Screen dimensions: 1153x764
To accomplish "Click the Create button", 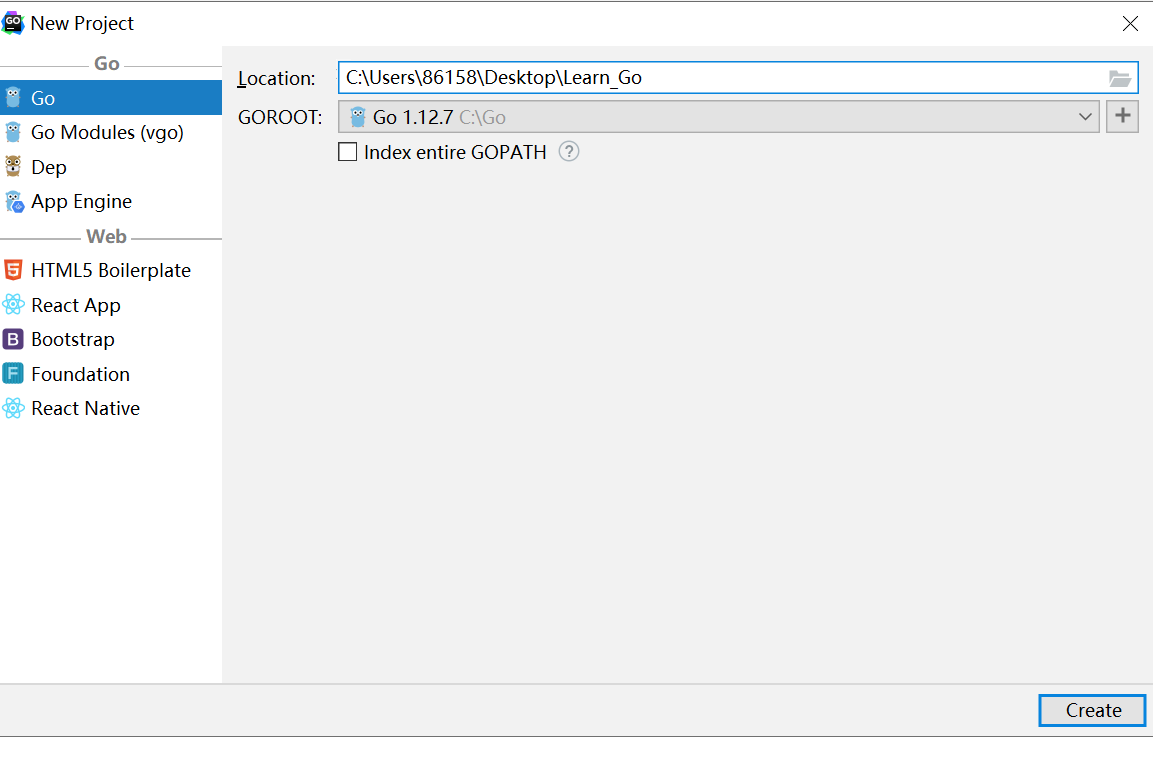I will (x=1092, y=710).
